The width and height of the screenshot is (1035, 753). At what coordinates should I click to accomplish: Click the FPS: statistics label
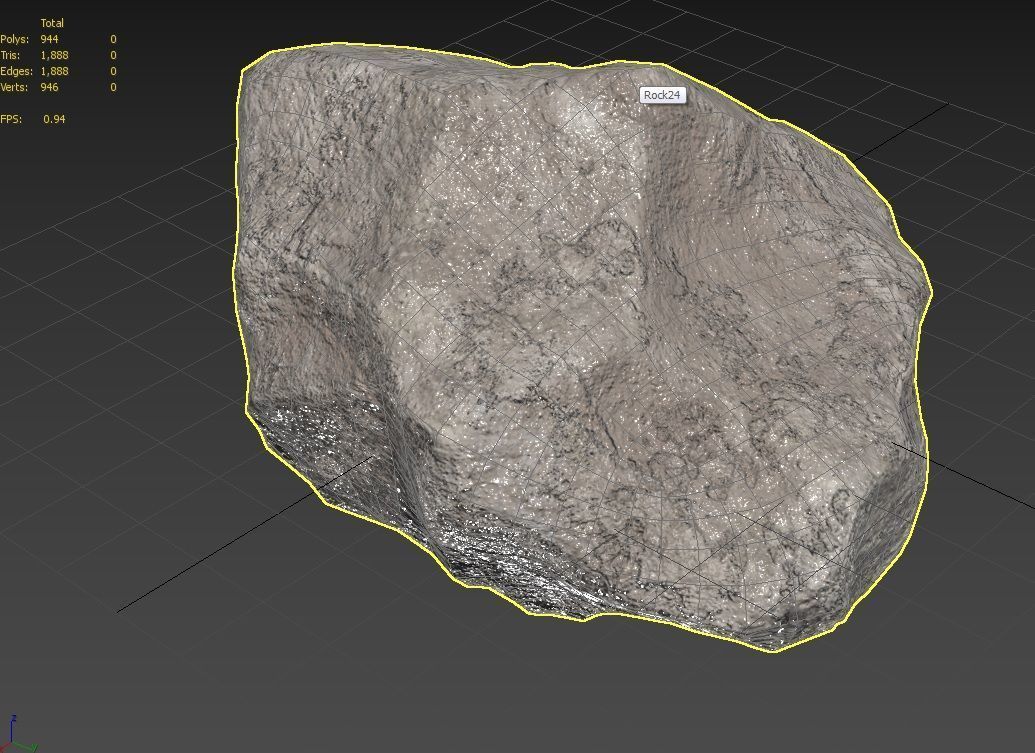11,119
